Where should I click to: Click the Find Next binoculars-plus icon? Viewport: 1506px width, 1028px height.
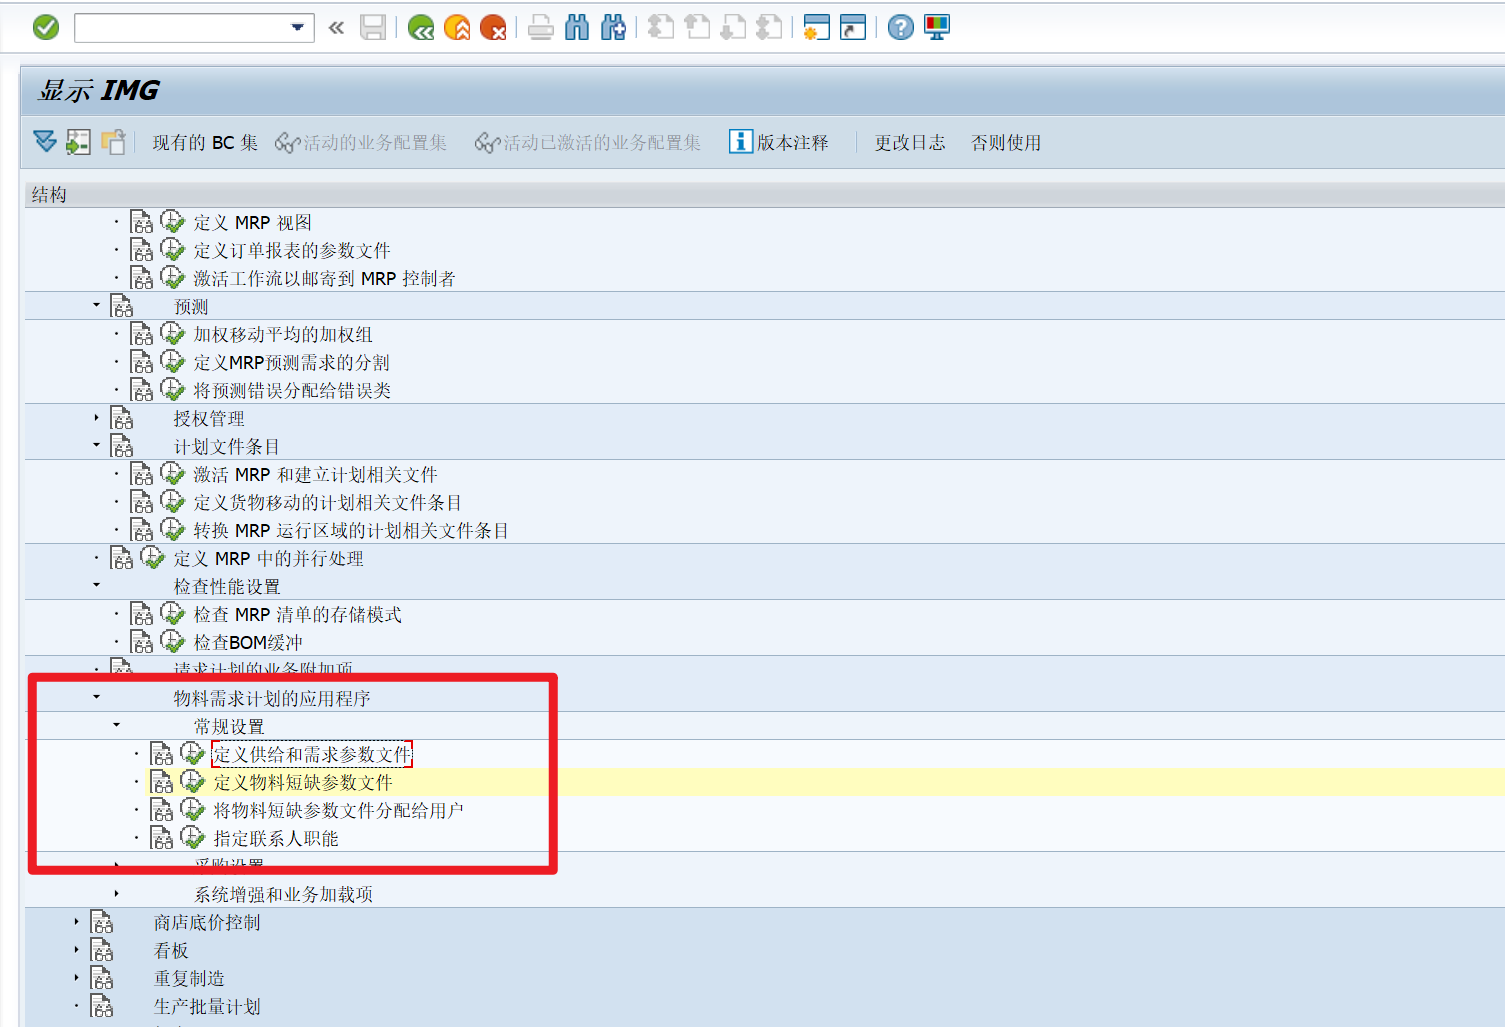[x=613, y=27]
